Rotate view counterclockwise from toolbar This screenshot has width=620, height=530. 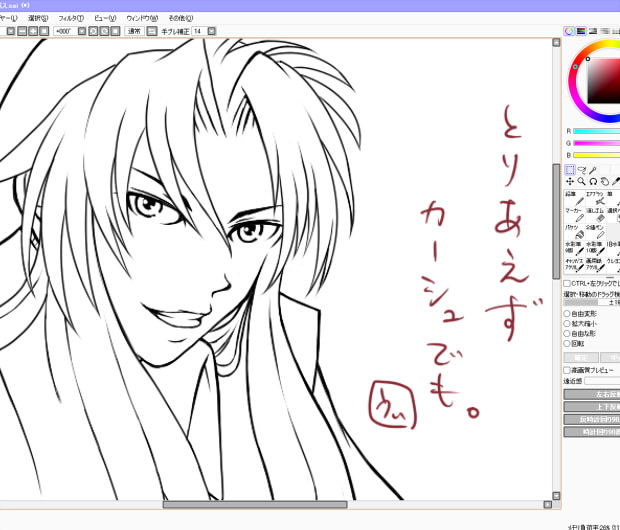pyautogui.click(x=93, y=31)
